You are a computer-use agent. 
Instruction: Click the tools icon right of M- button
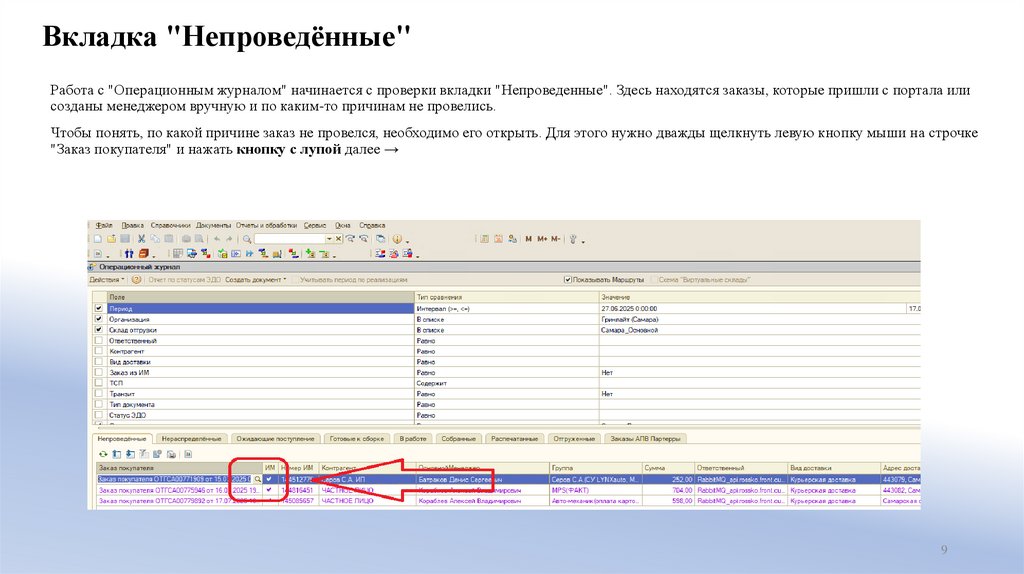[x=573, y=239]
